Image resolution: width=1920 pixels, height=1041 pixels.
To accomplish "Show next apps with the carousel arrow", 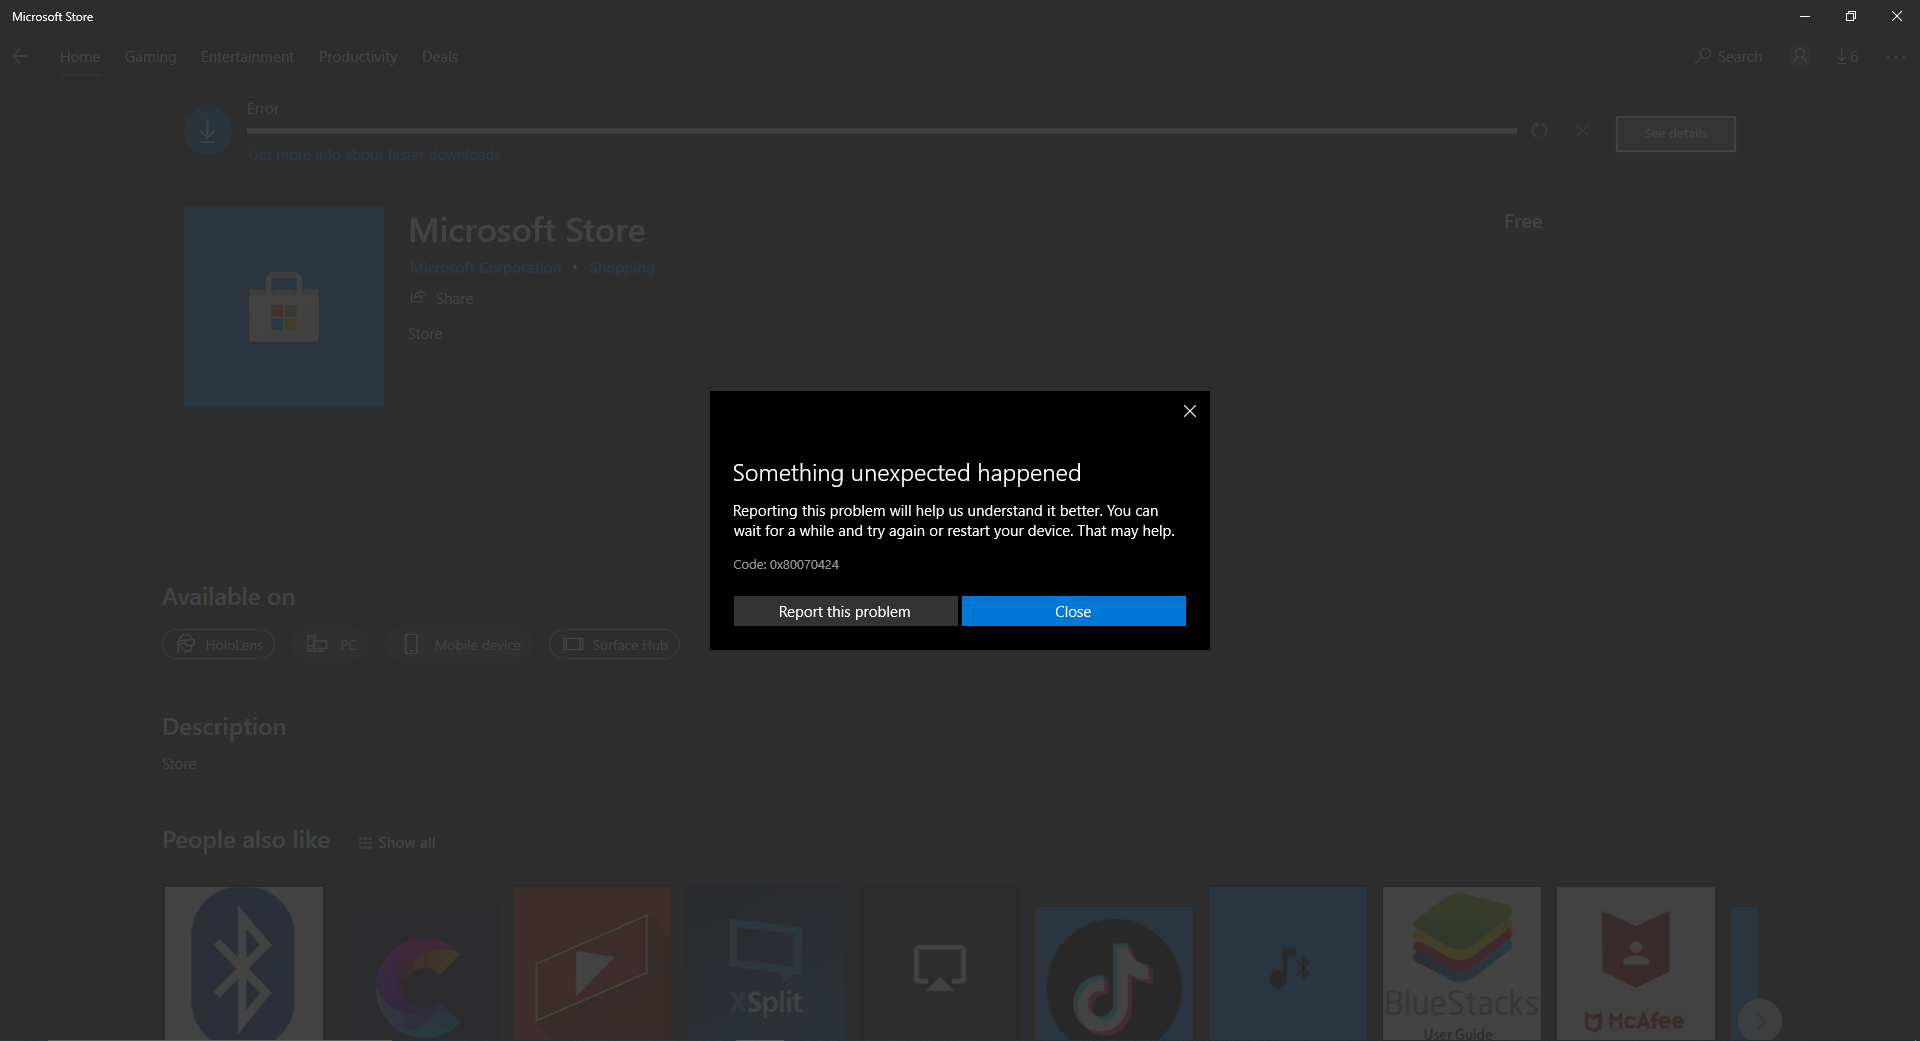I will point(1760,1020).
